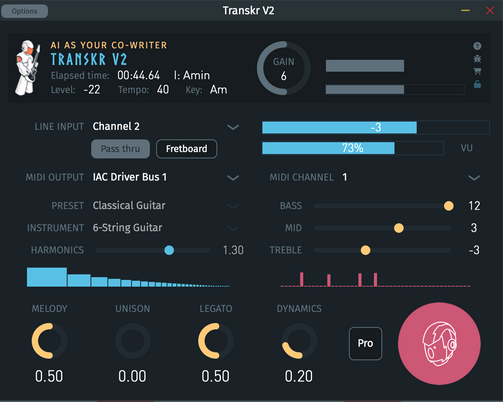
Task: Click the blue unlock padlock icon
Action: [477, 84]
